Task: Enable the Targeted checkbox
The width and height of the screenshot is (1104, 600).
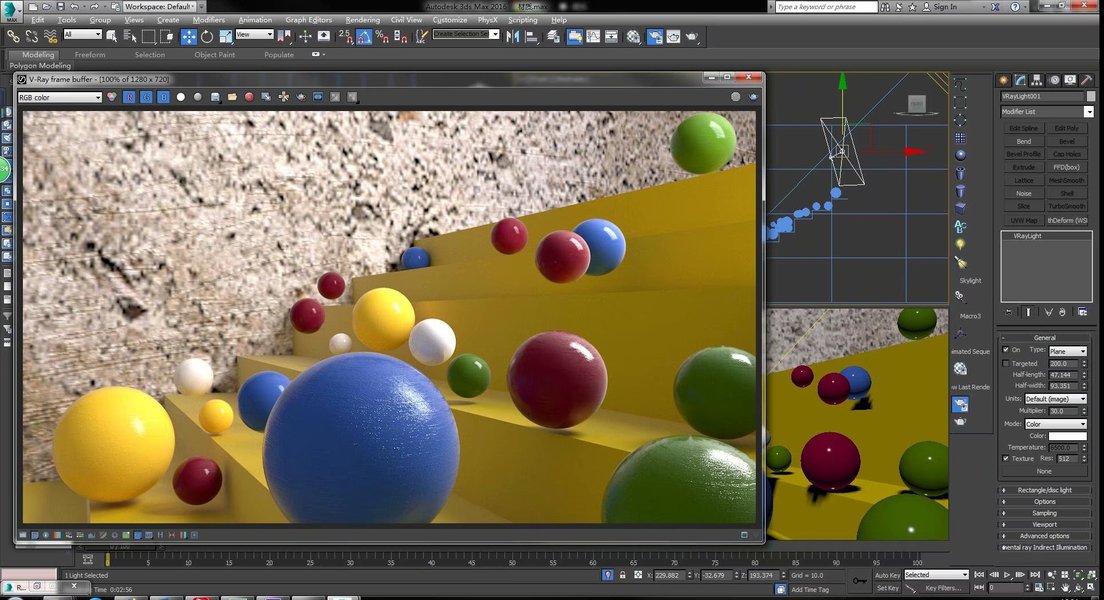Action: click(x=1006, y=363)
